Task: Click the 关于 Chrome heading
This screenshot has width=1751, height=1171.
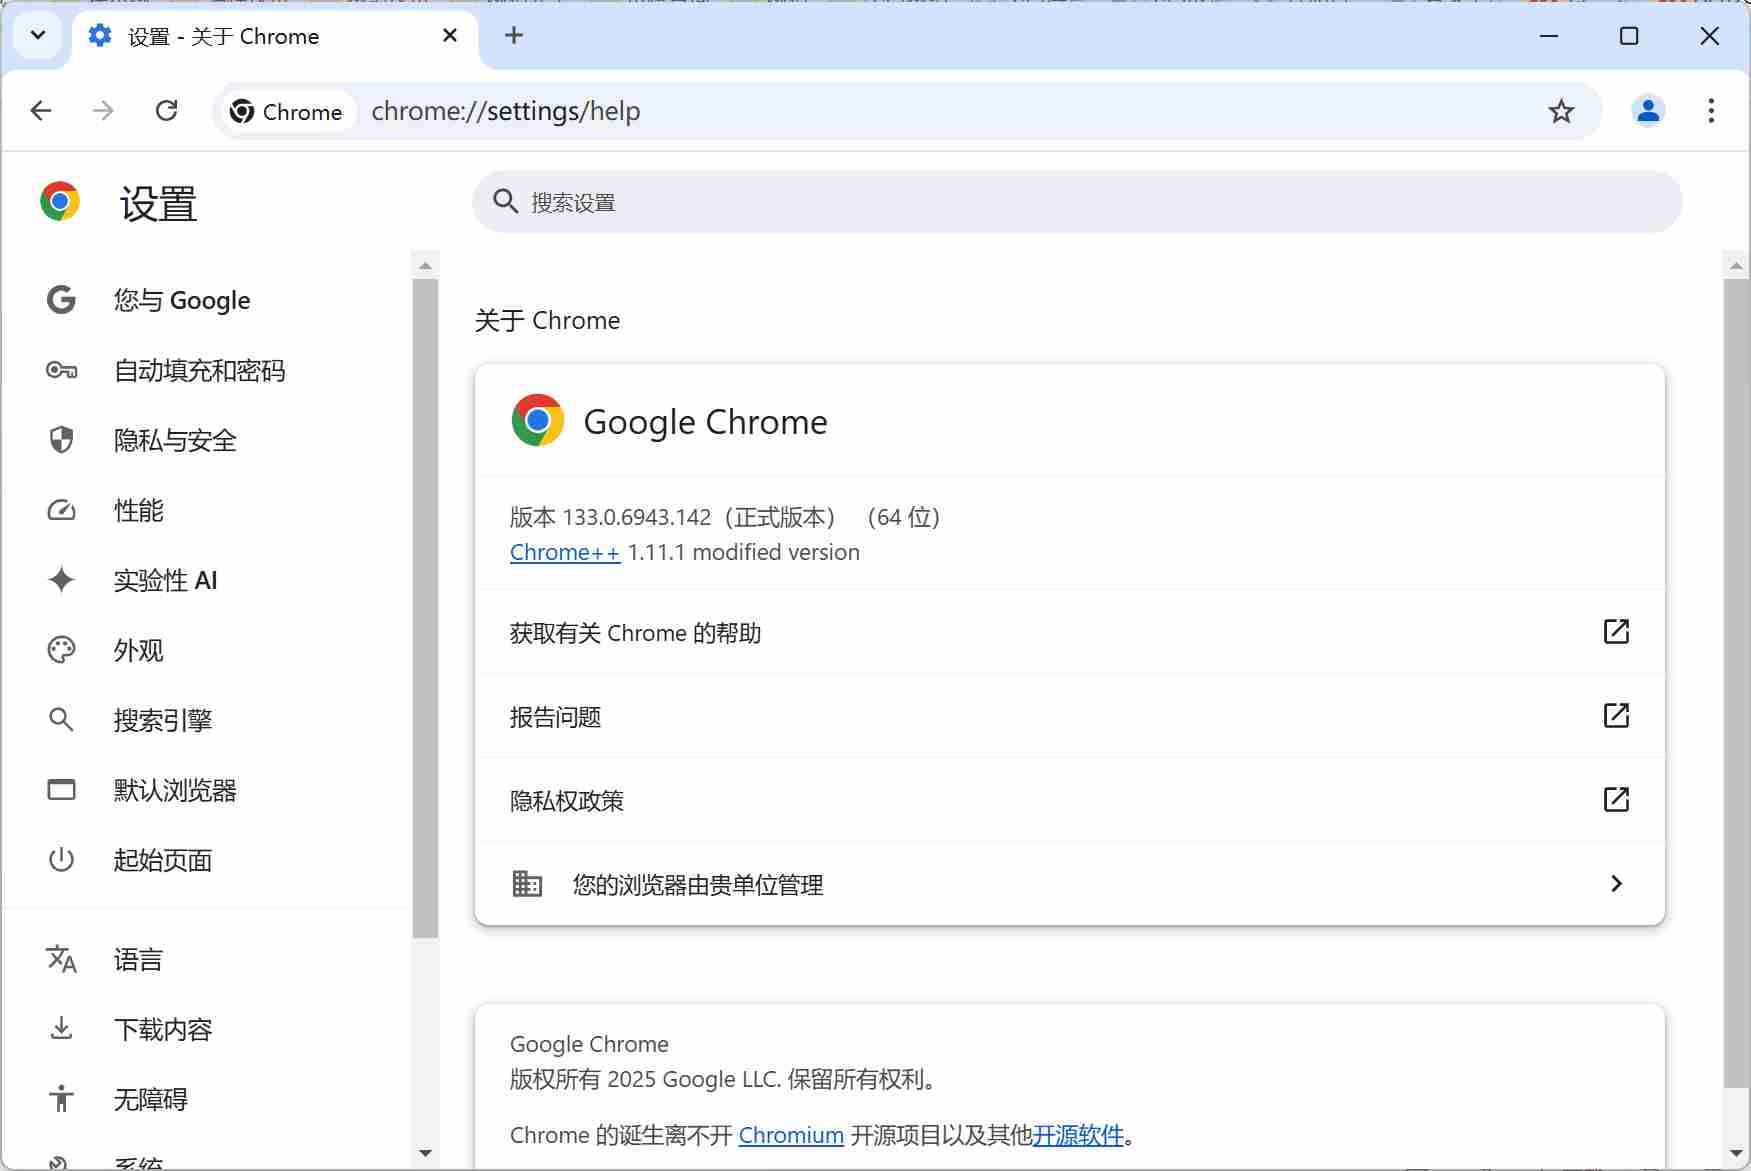Action: click(547, 320)
